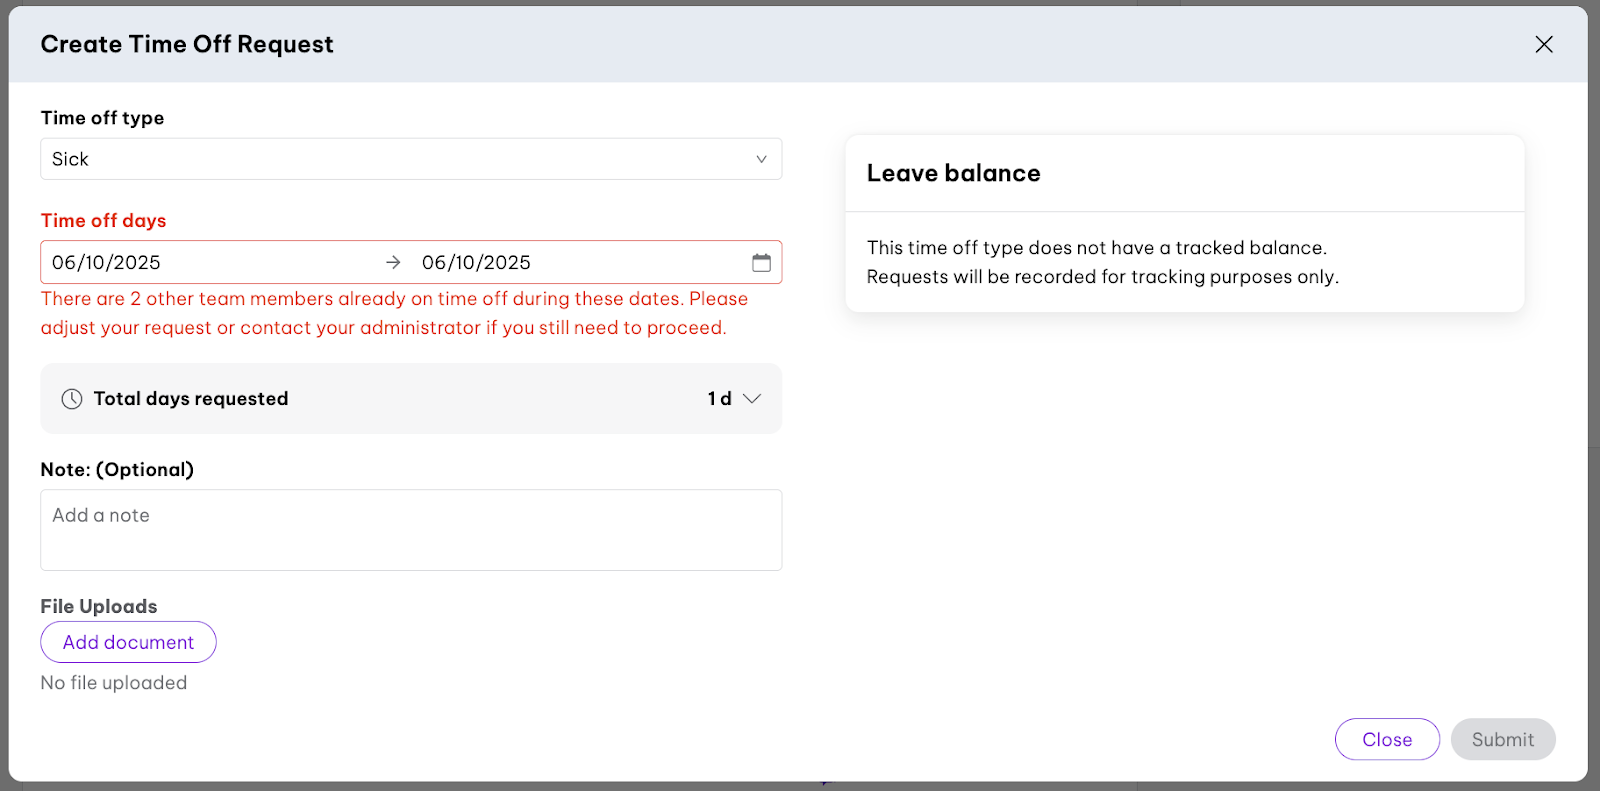This screenshot has height=791, width=1600.
Task: Click the clock icon beside Total days requested
Action: tap(72, 399)
